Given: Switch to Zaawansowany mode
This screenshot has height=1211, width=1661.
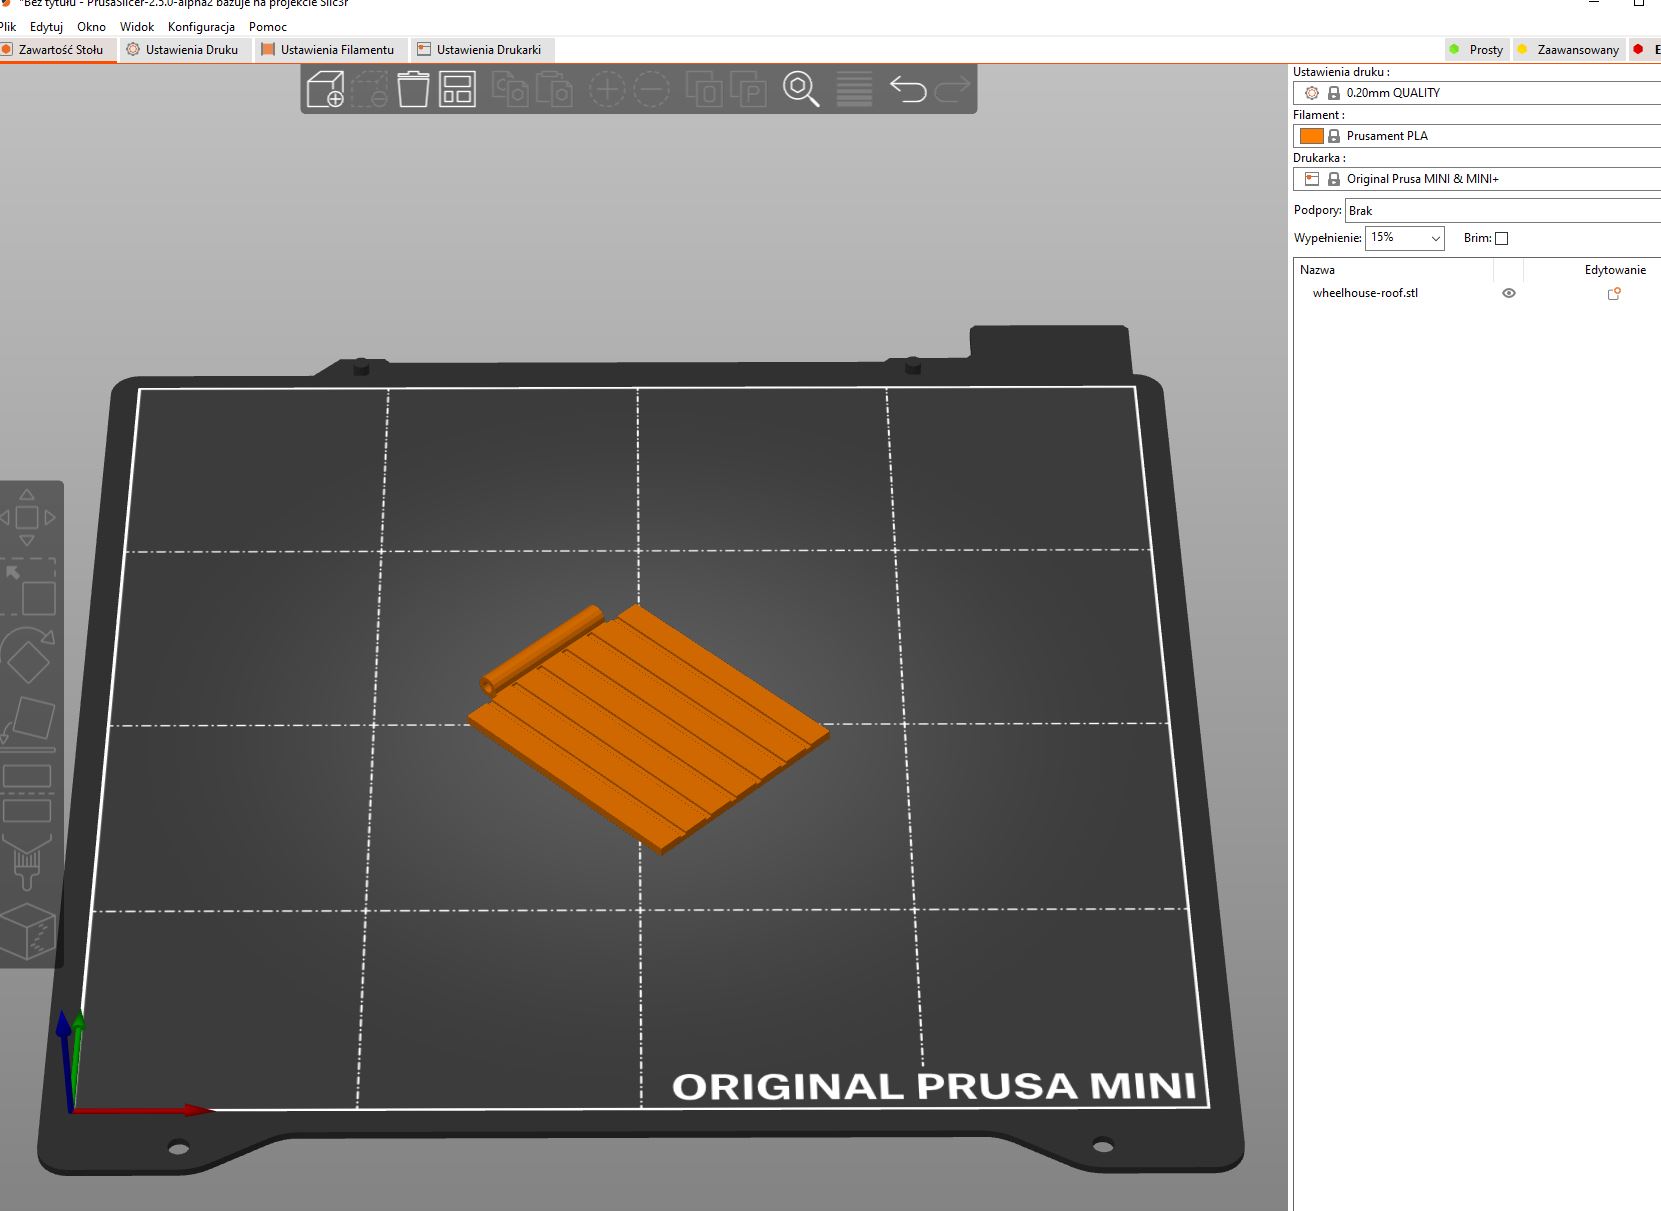Looking at the screenshot, I should click(1568, 49).
